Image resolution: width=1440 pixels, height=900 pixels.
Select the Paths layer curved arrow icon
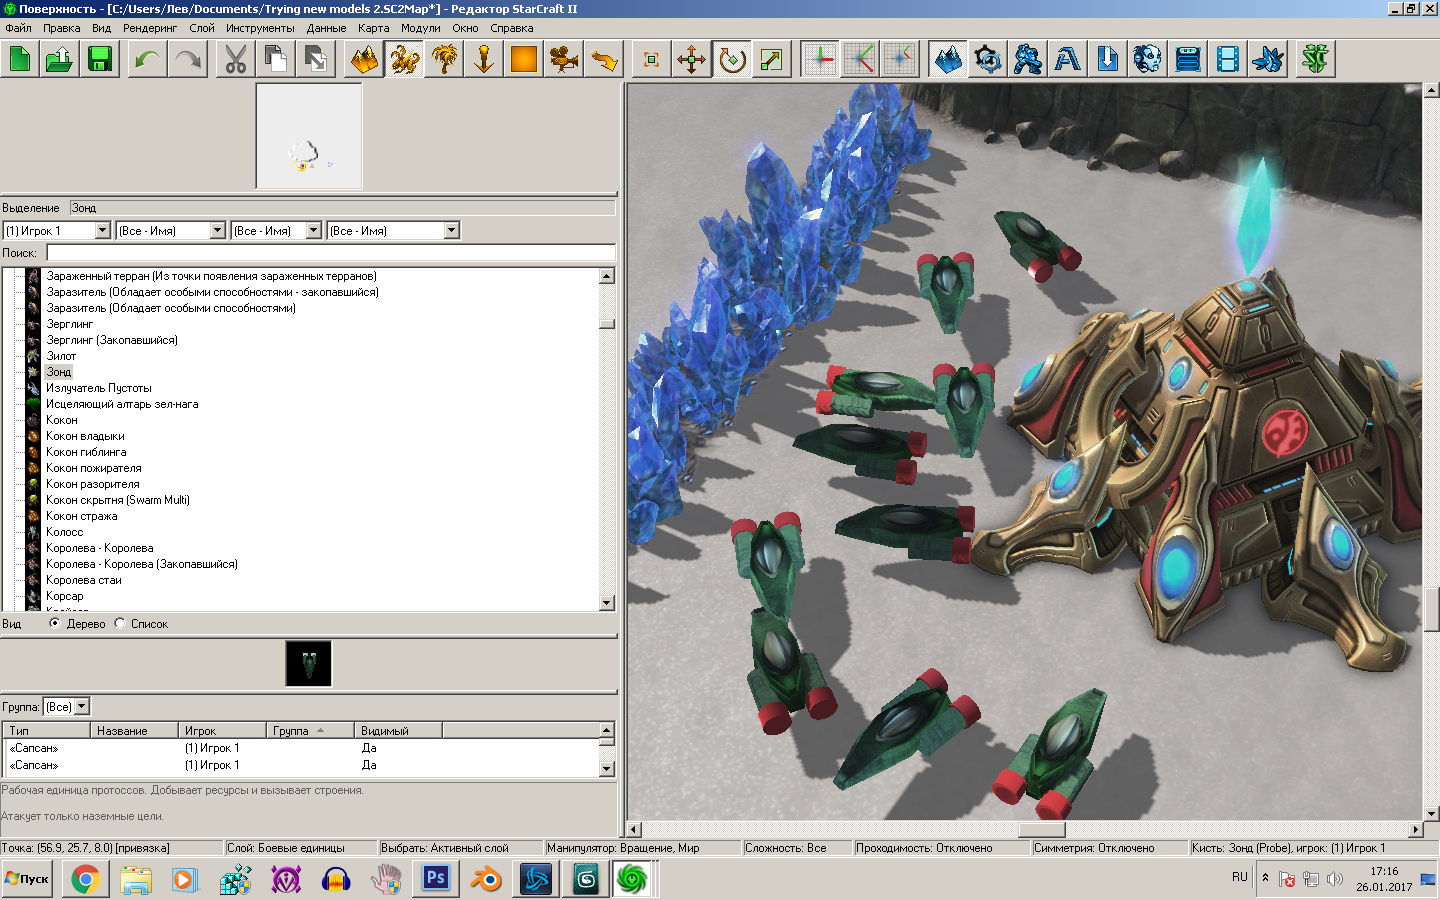pos(604,59)
